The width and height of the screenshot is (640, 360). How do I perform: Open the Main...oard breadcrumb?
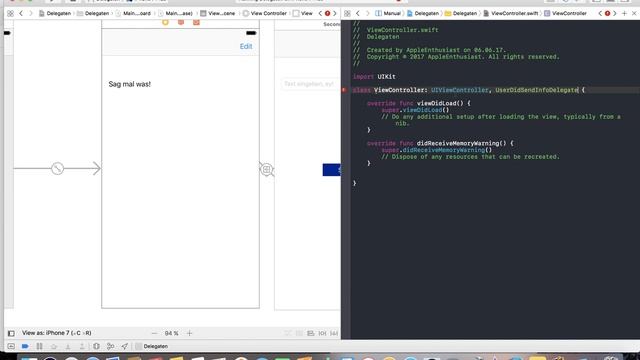[x=133, y=13]
